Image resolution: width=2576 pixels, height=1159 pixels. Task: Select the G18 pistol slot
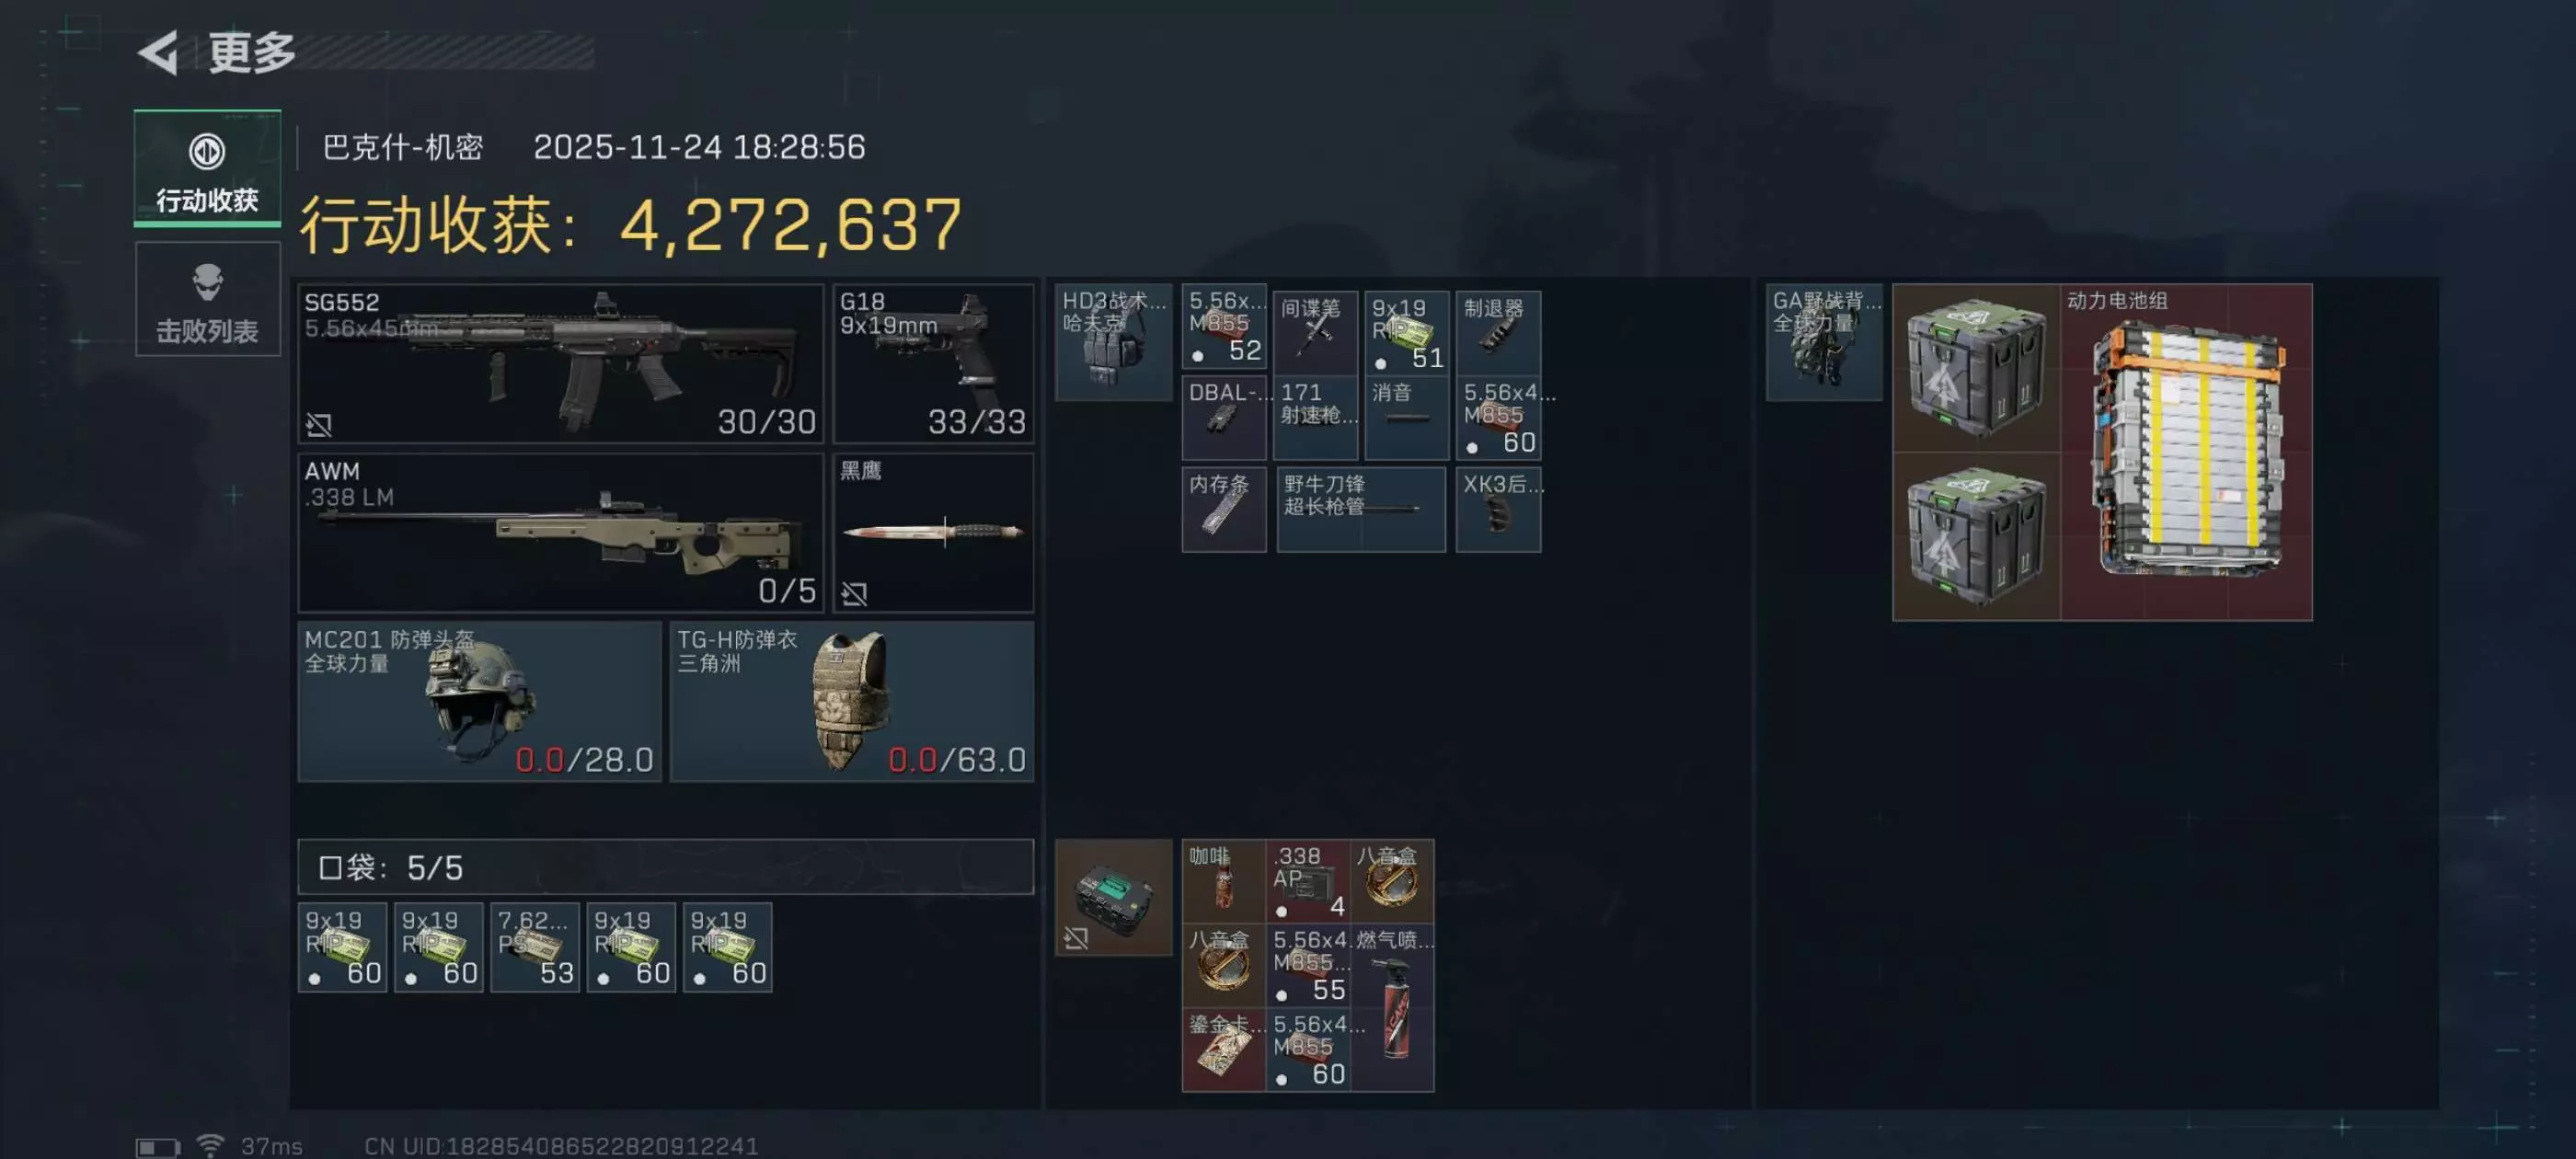point(933,363)
